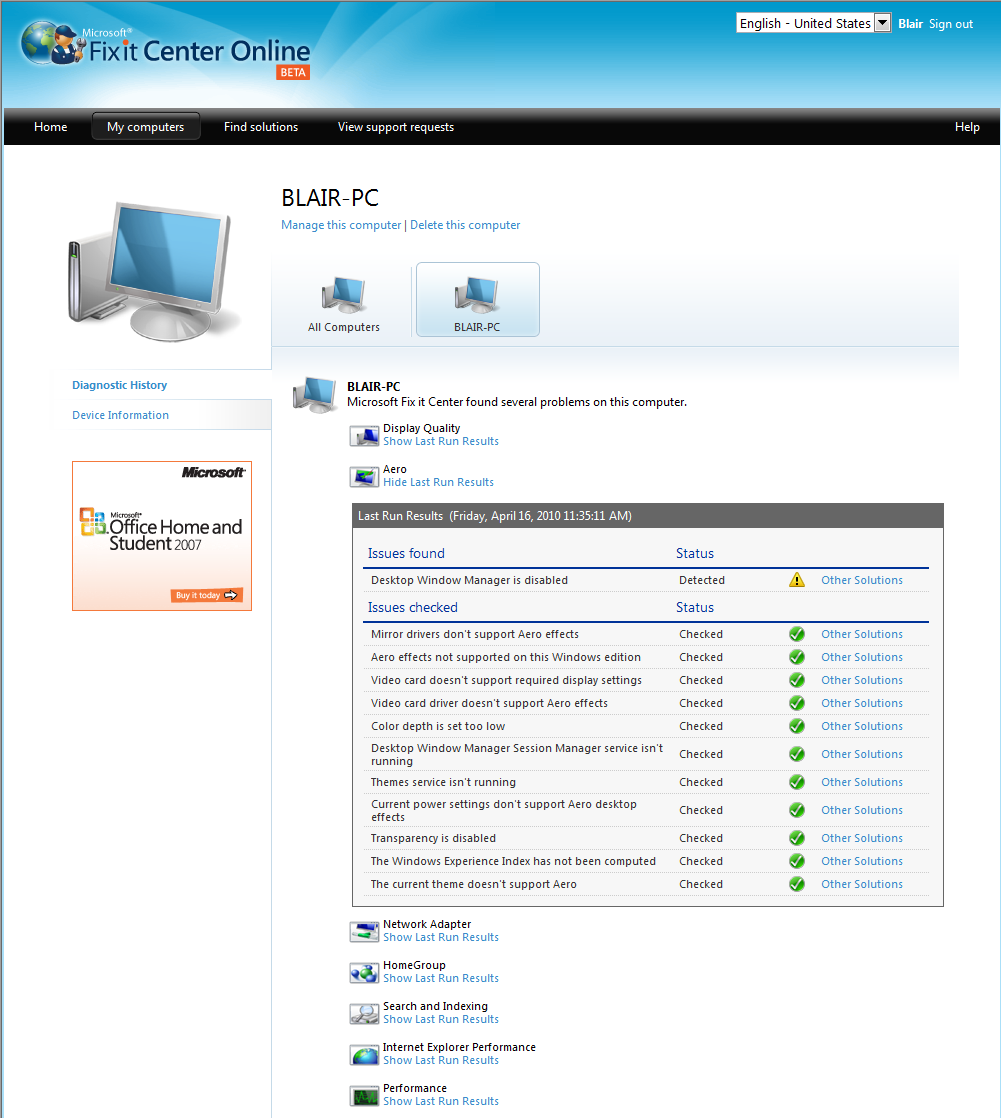Image resolution: width=1001 pixels, height=1118 pixels.
Task: Click Manage this computer link
Action: pos(341,225)
